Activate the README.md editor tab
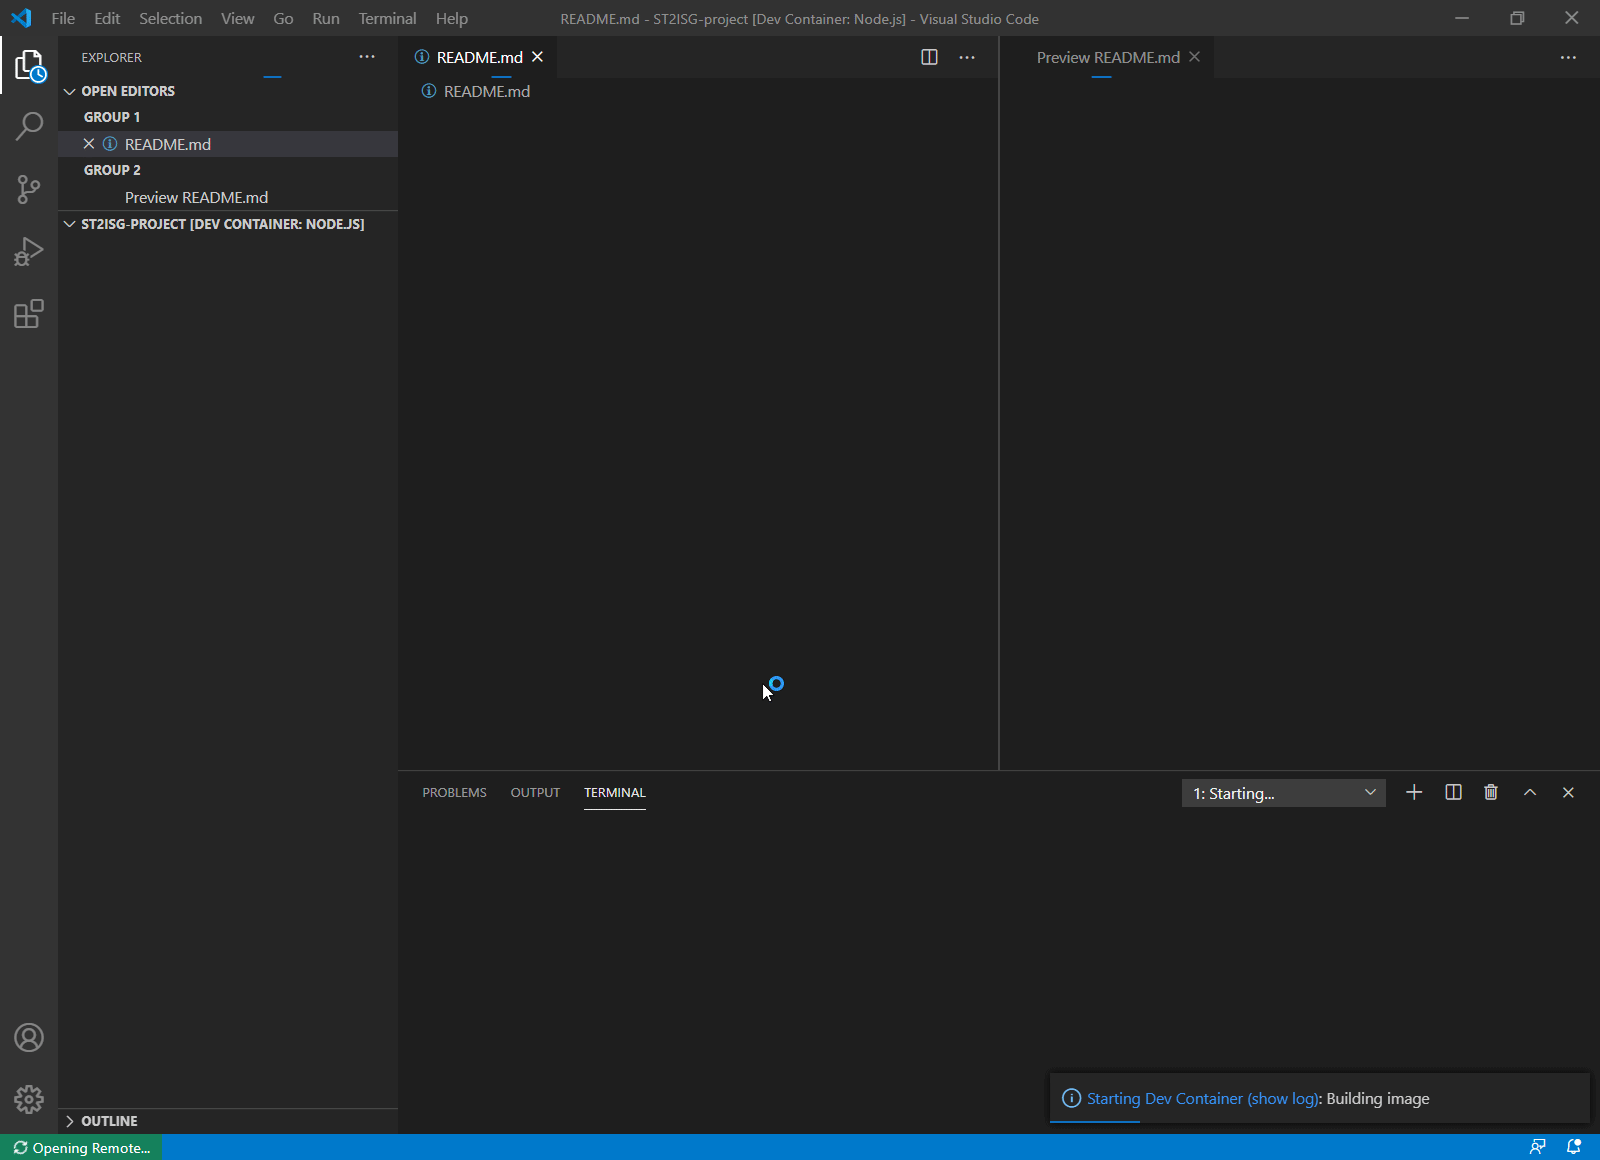Image resolution: width=1600 pixels, height=1160 pixels. (x=478, y=57)
